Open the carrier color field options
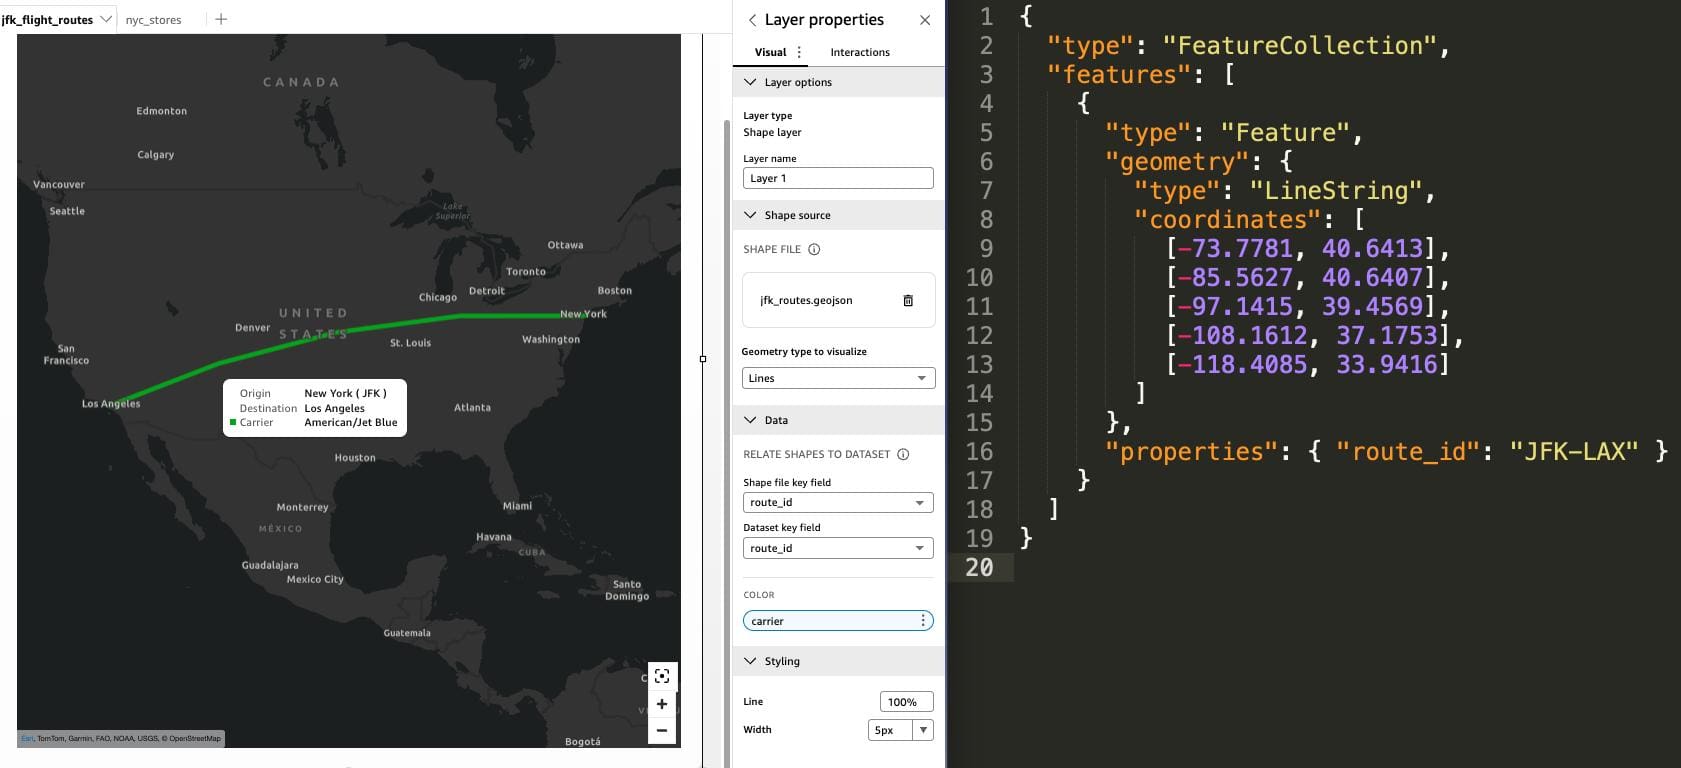Viewport: 1681px width, 768px height. pos(923,621)
